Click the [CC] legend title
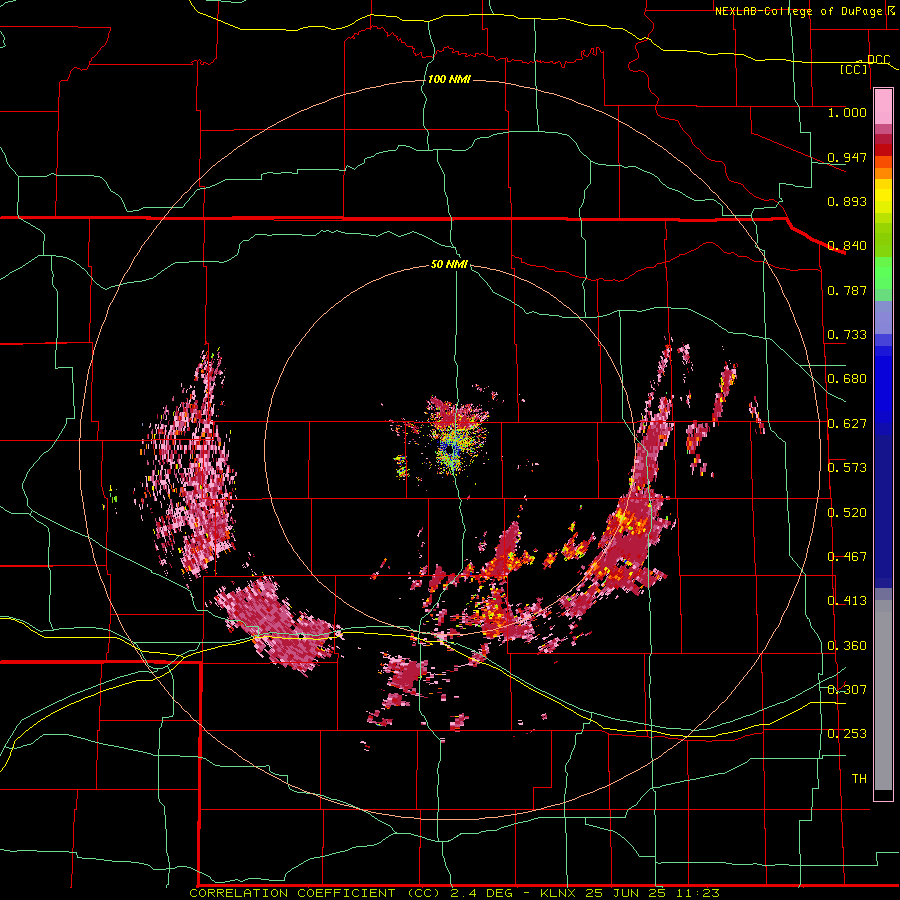Viewport: 900px width, 900px height. coord(854,69)
